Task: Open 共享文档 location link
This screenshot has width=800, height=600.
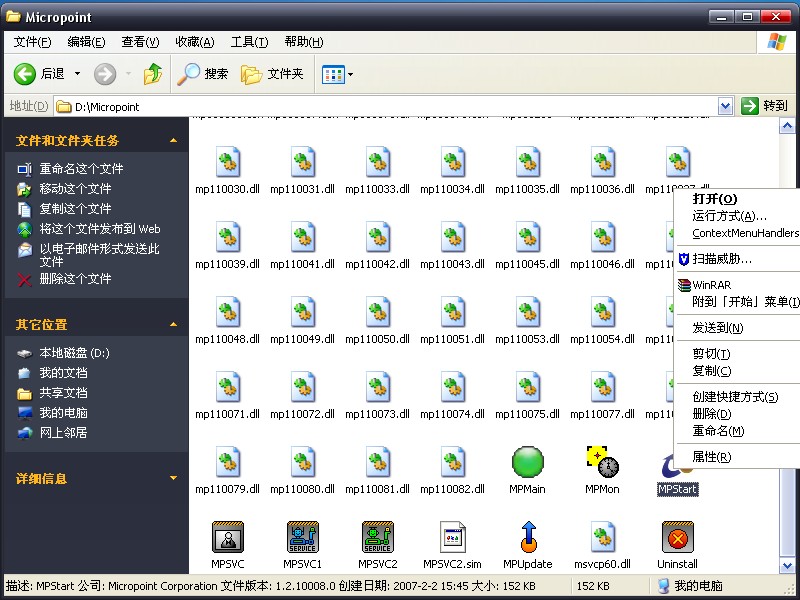Action: click(x=63, y=393)
